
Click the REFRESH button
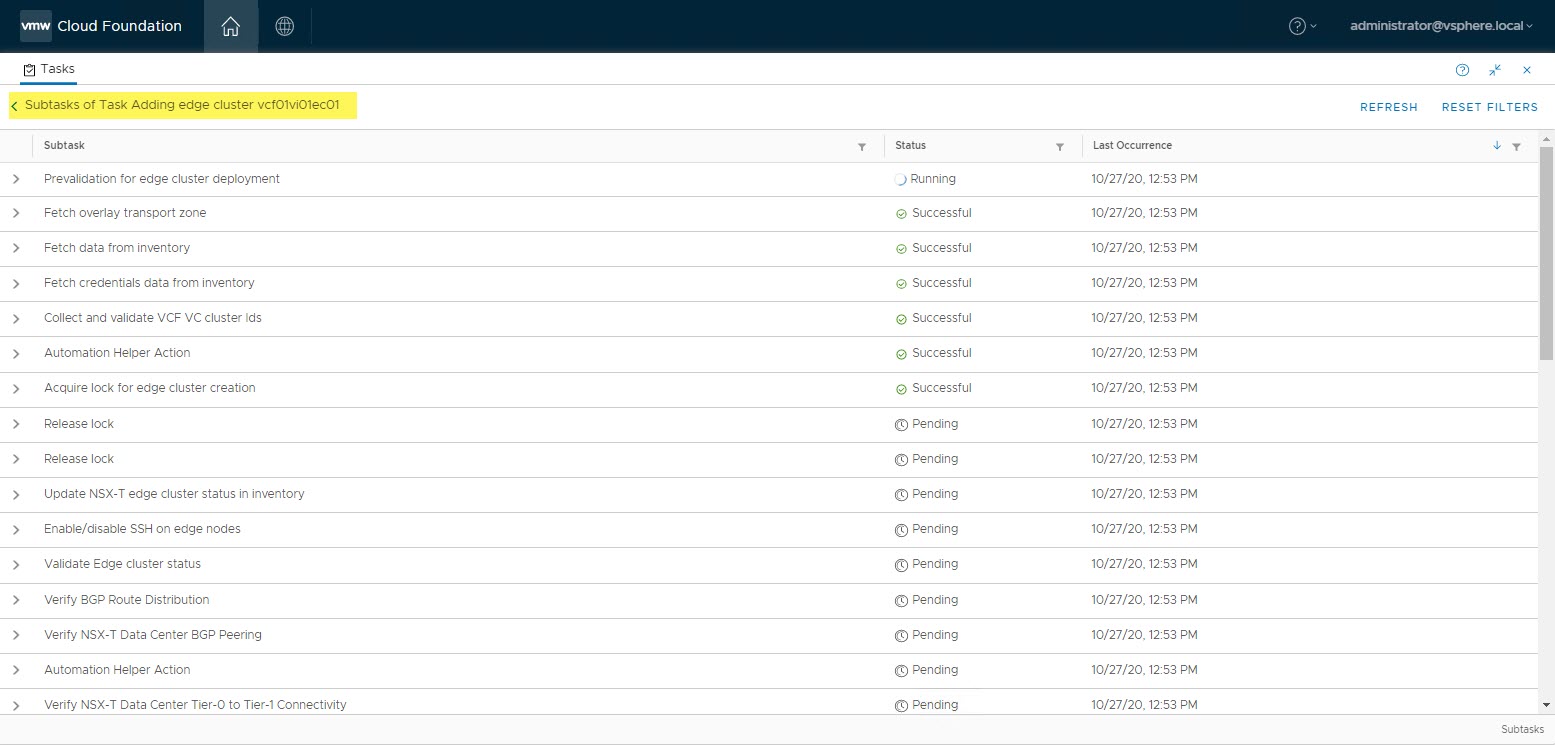tap(1388, 107)
